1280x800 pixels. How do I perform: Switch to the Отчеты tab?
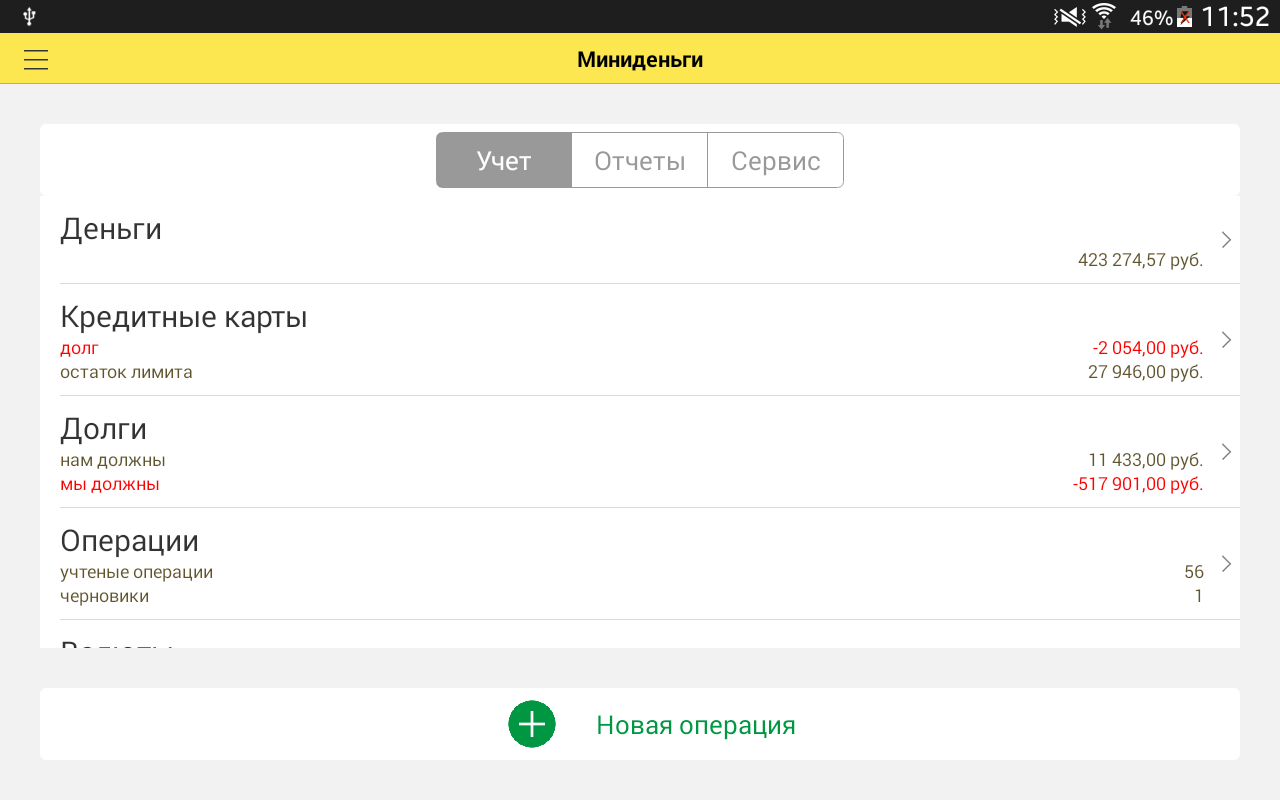click(640, 160)
